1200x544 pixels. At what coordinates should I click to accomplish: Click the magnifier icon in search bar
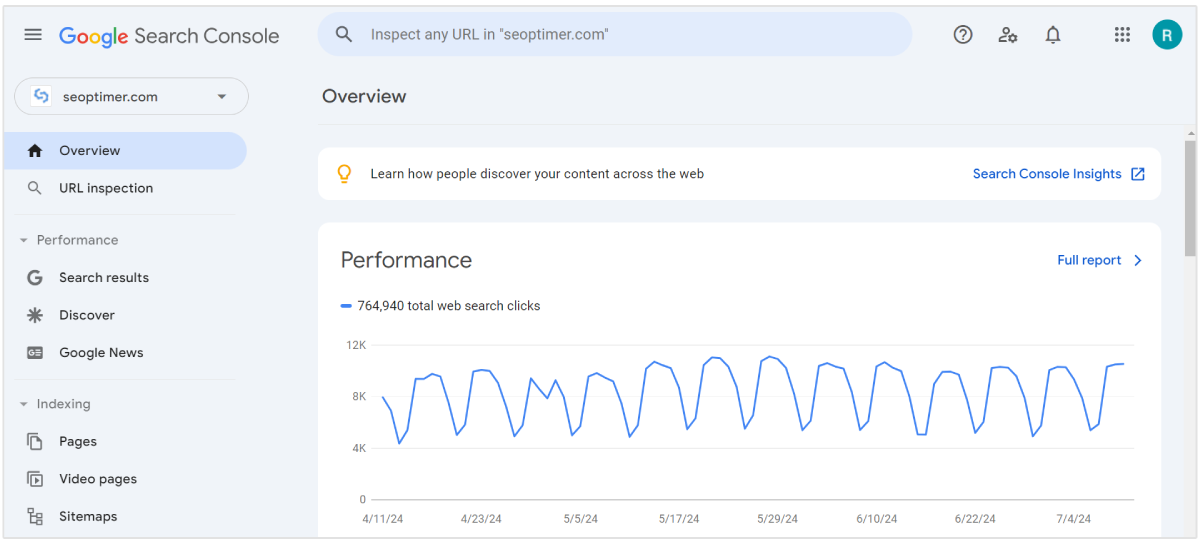point(344,35)
